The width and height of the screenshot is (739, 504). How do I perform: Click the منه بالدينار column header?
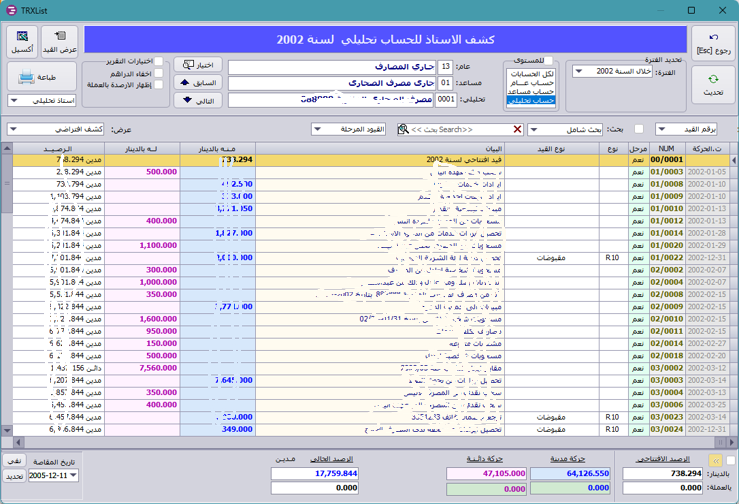click(217, 149)
